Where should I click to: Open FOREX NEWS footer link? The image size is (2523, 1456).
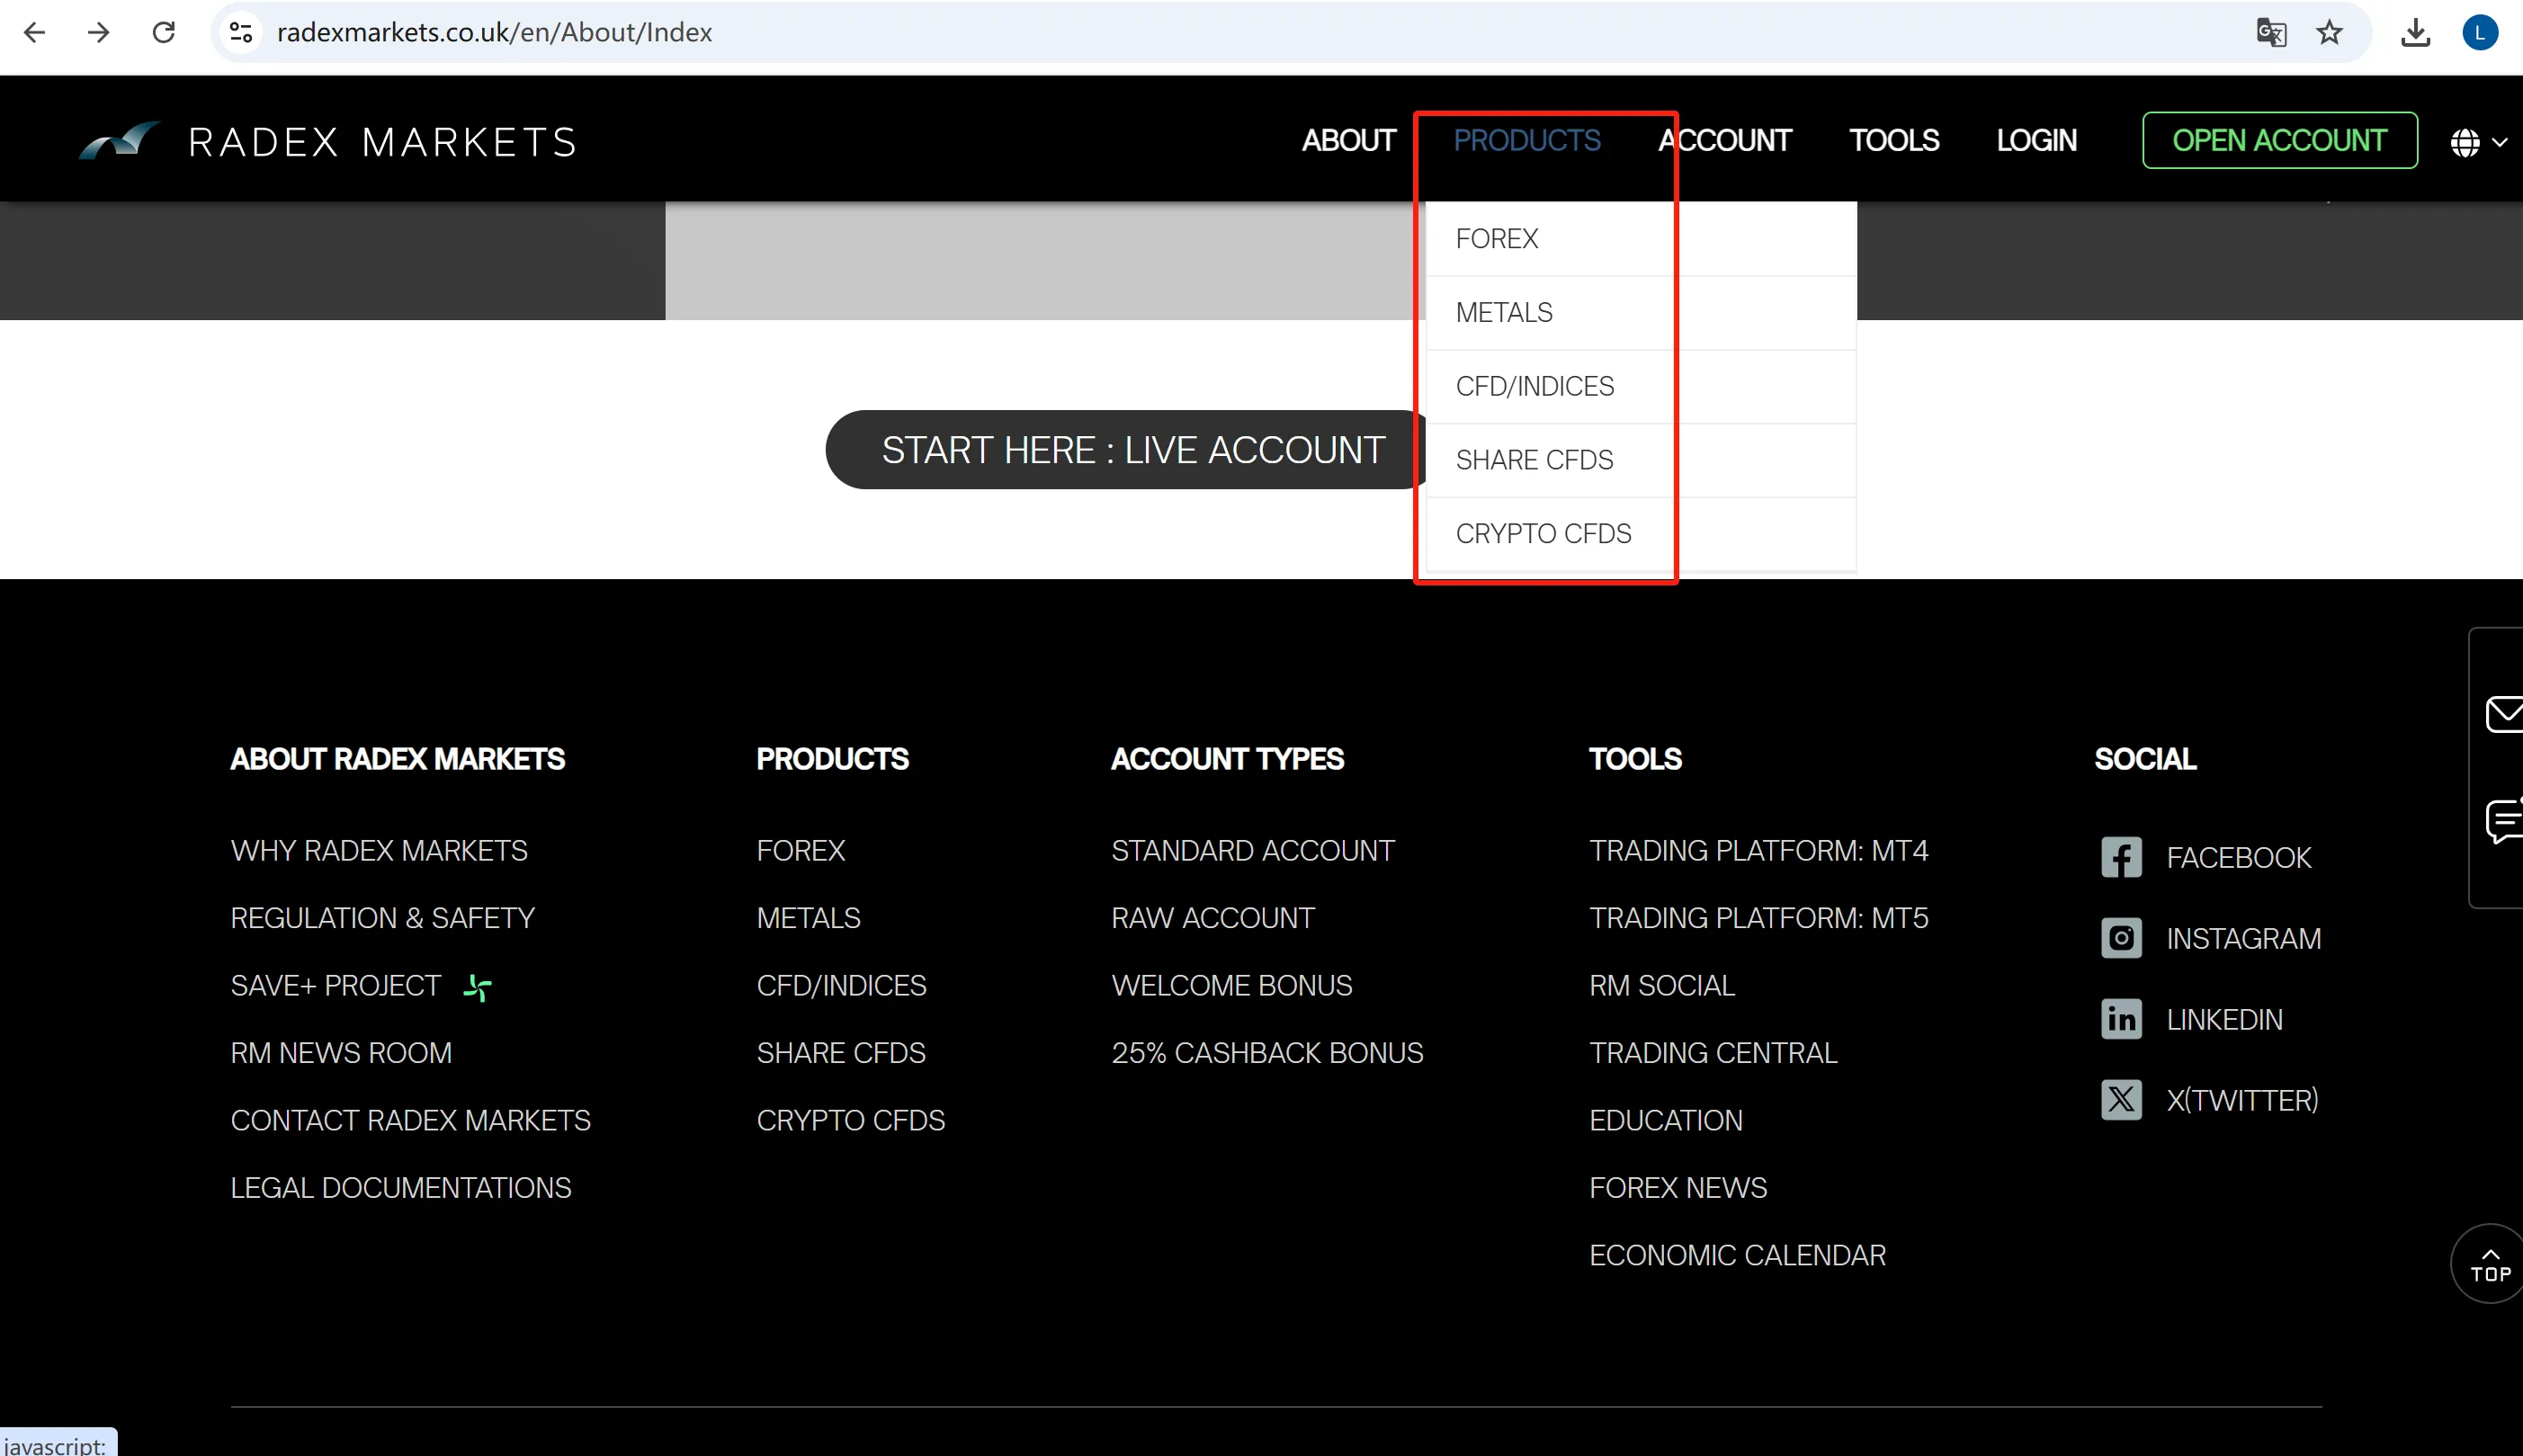click(1678, 1188)
